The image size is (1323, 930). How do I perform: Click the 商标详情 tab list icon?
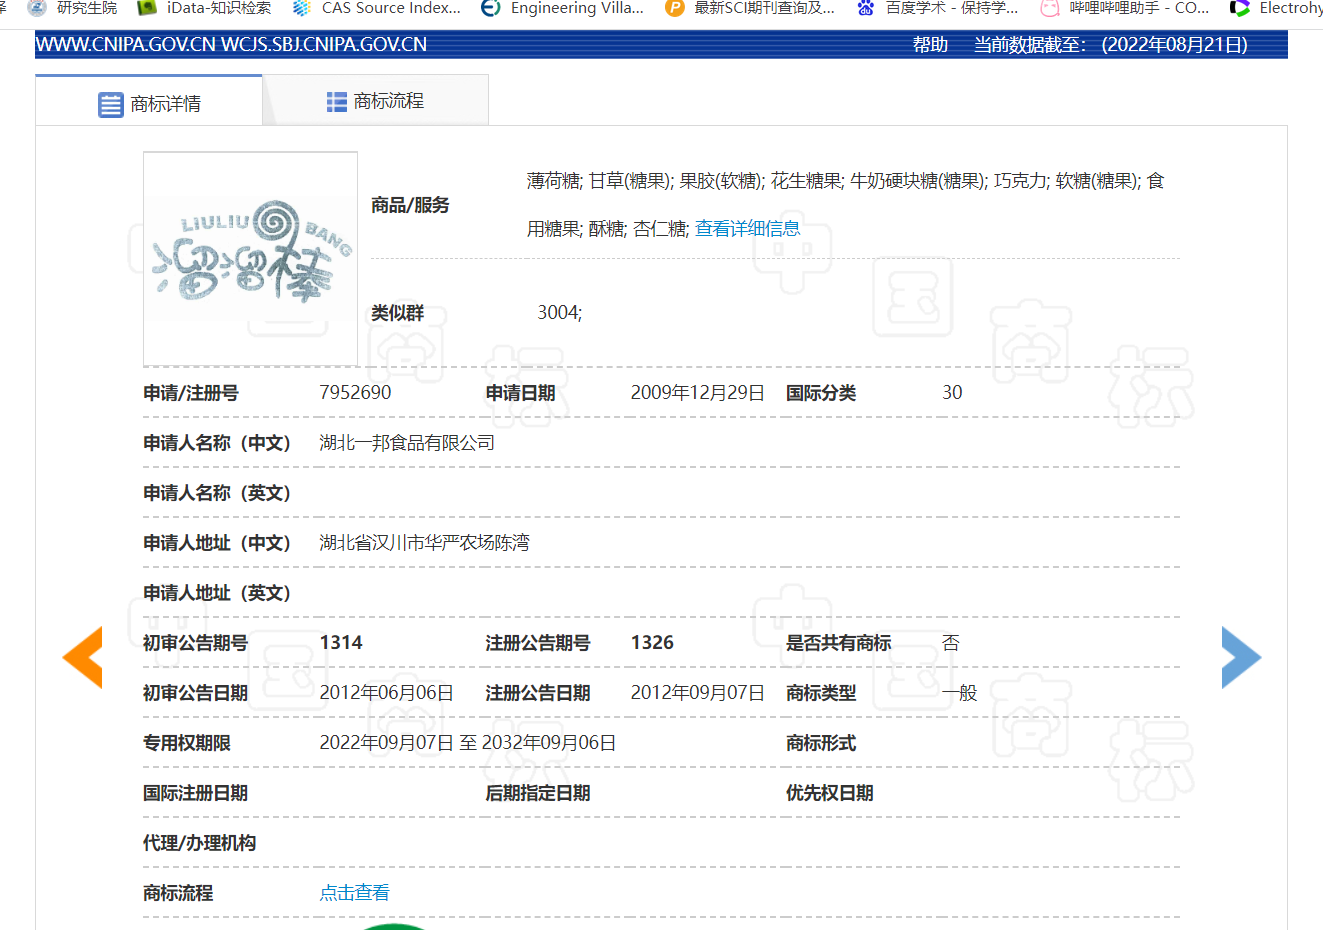110,104
